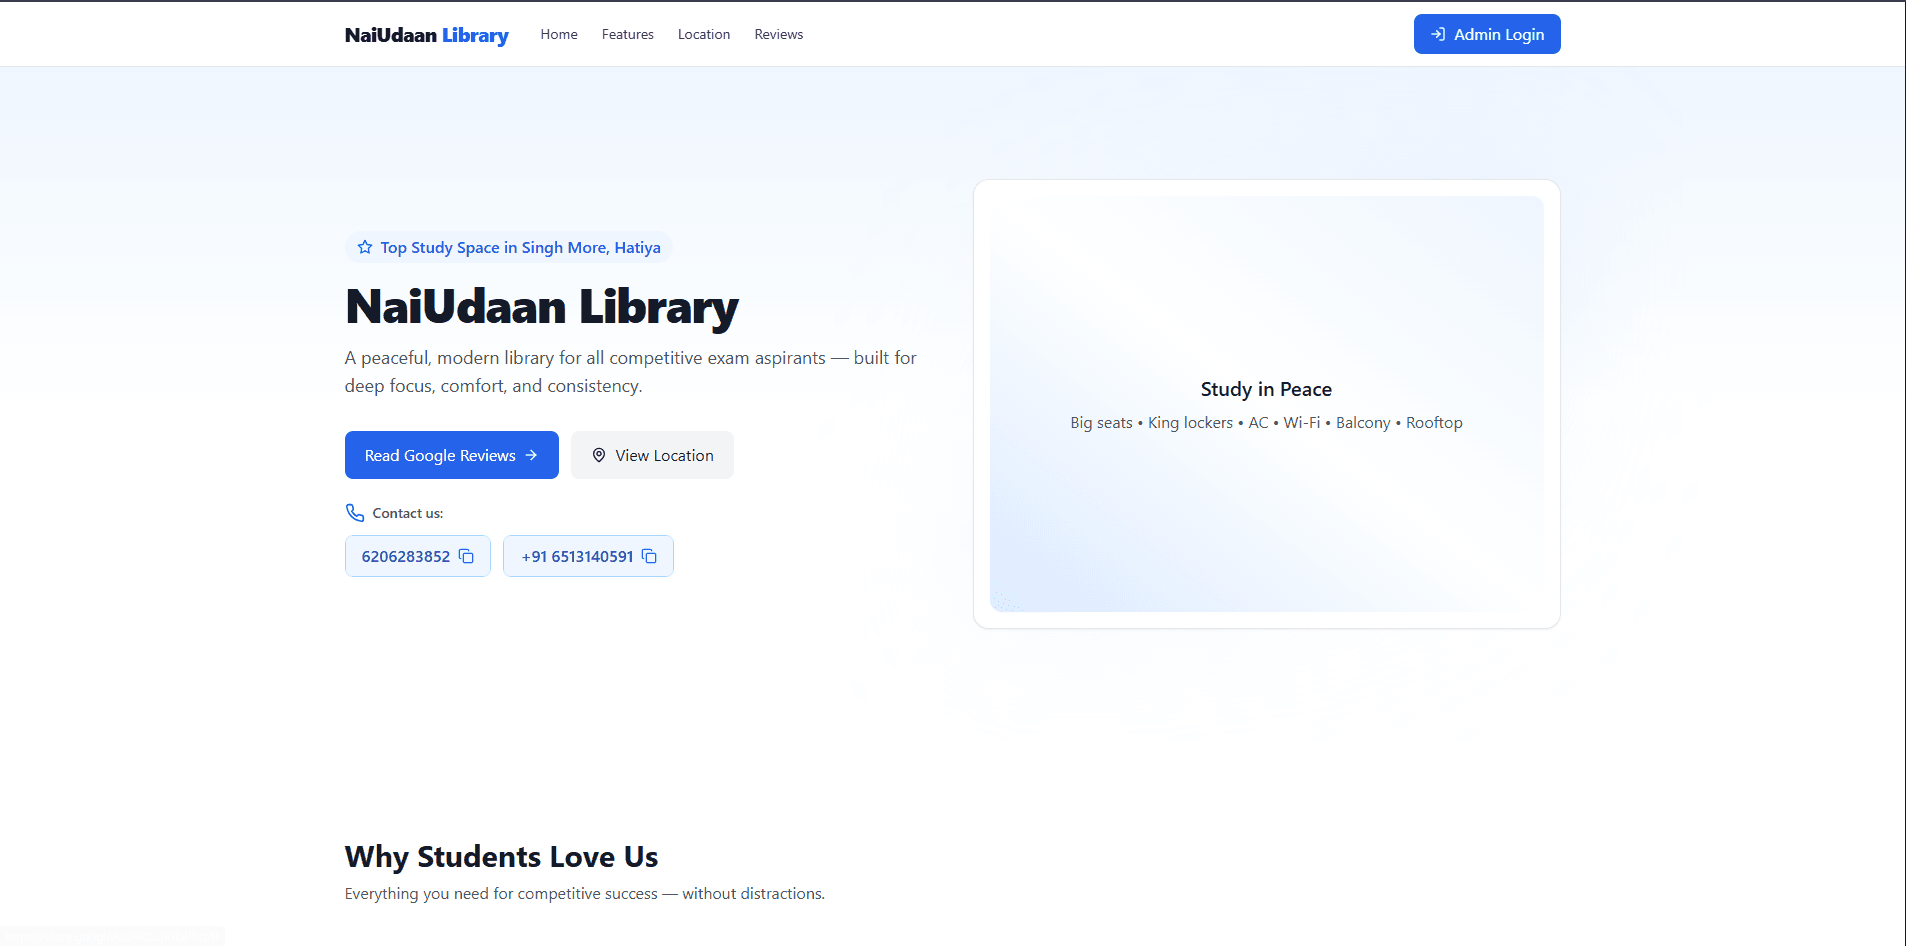1906x946 pixels.
Task: Click the phone icon next to Contact us
Action: 355,512
